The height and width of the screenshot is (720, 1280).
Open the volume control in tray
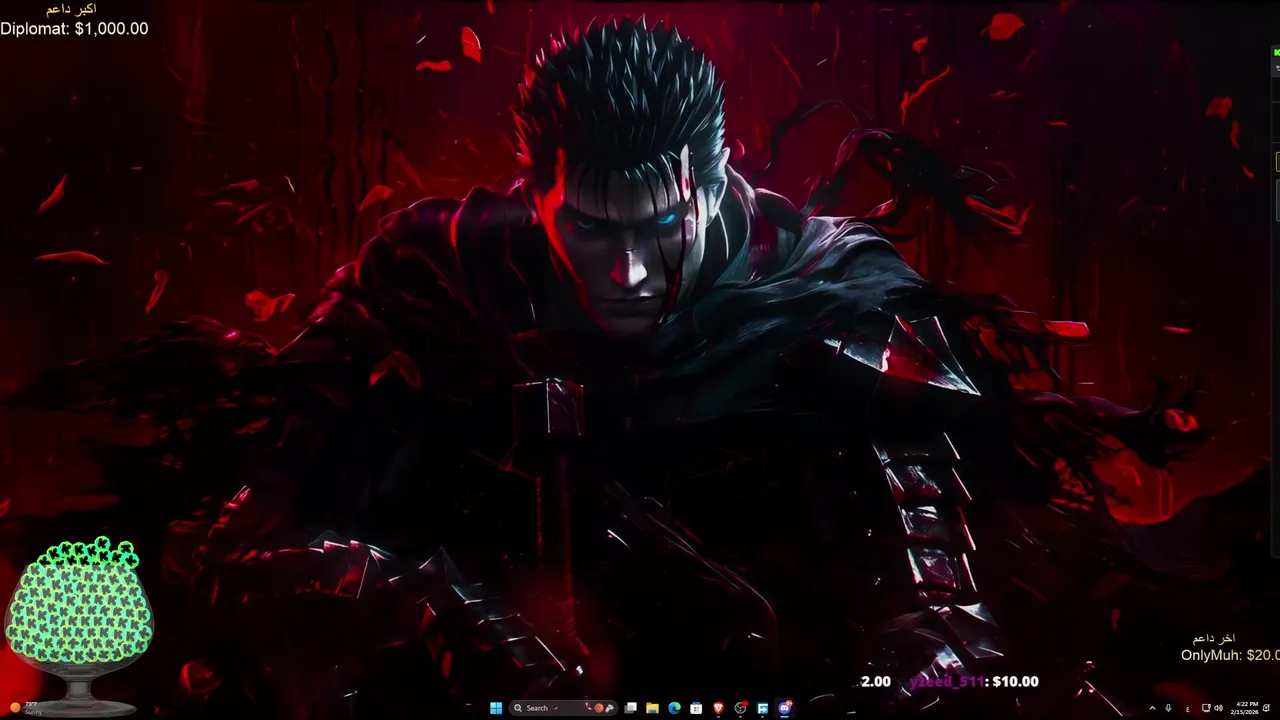pyautogui.click(x=1218, y=708)
